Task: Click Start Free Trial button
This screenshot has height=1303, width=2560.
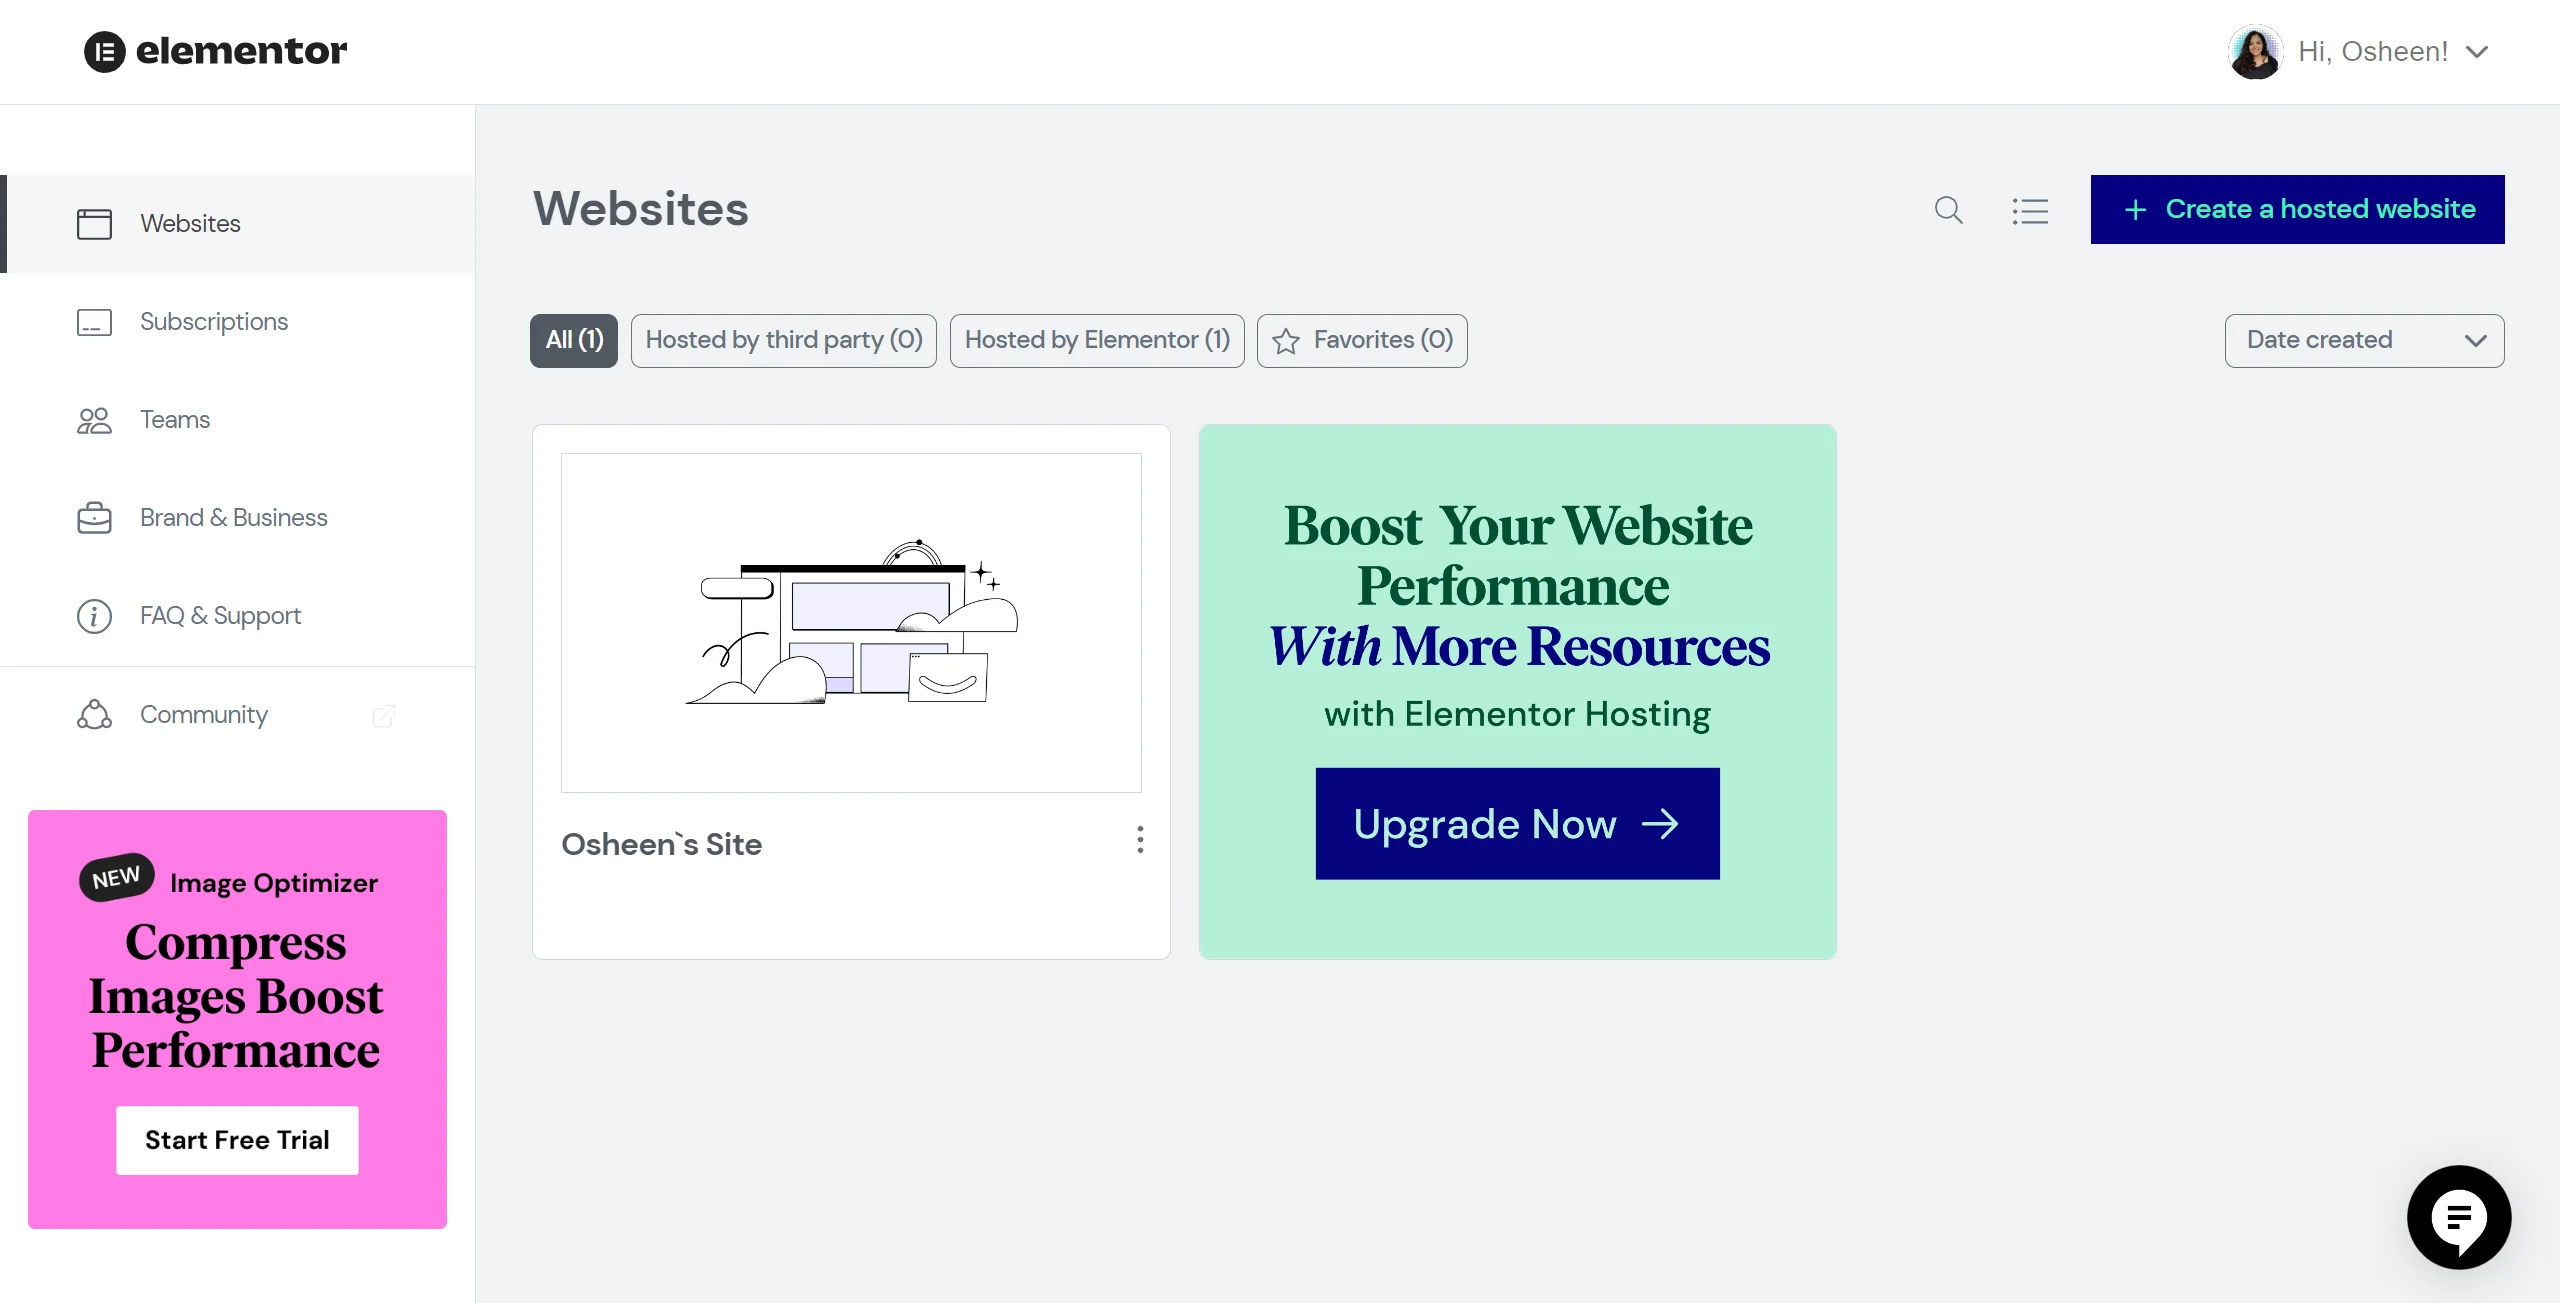Action: click(x=237, y=1140)
